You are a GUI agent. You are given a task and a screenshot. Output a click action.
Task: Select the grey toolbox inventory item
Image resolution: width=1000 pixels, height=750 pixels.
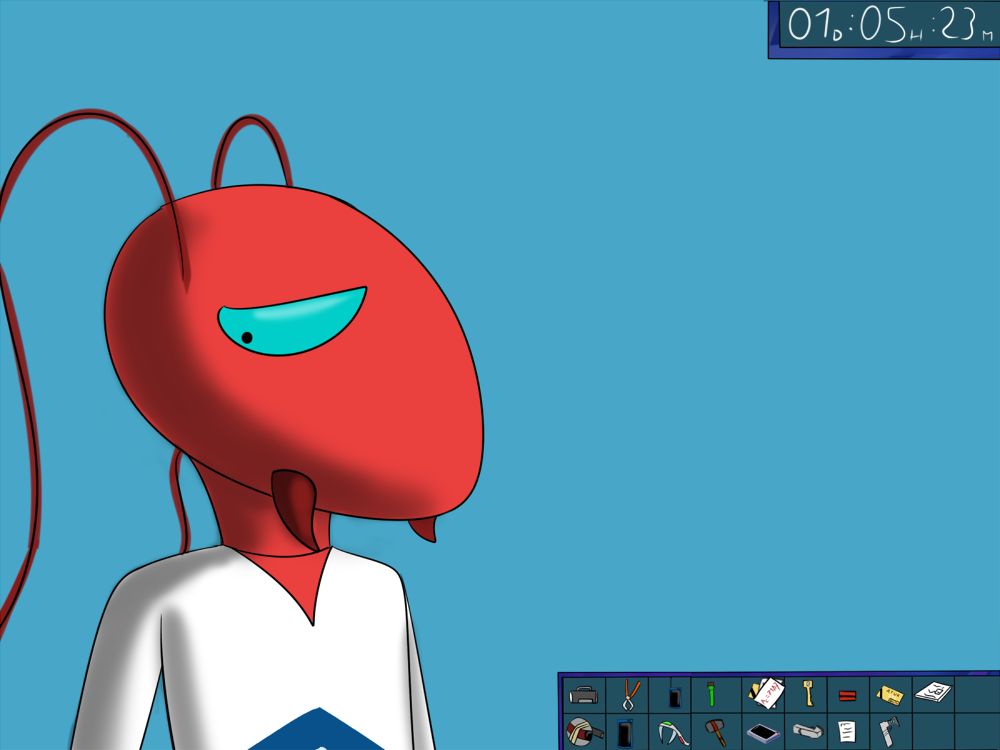point(584,694)
